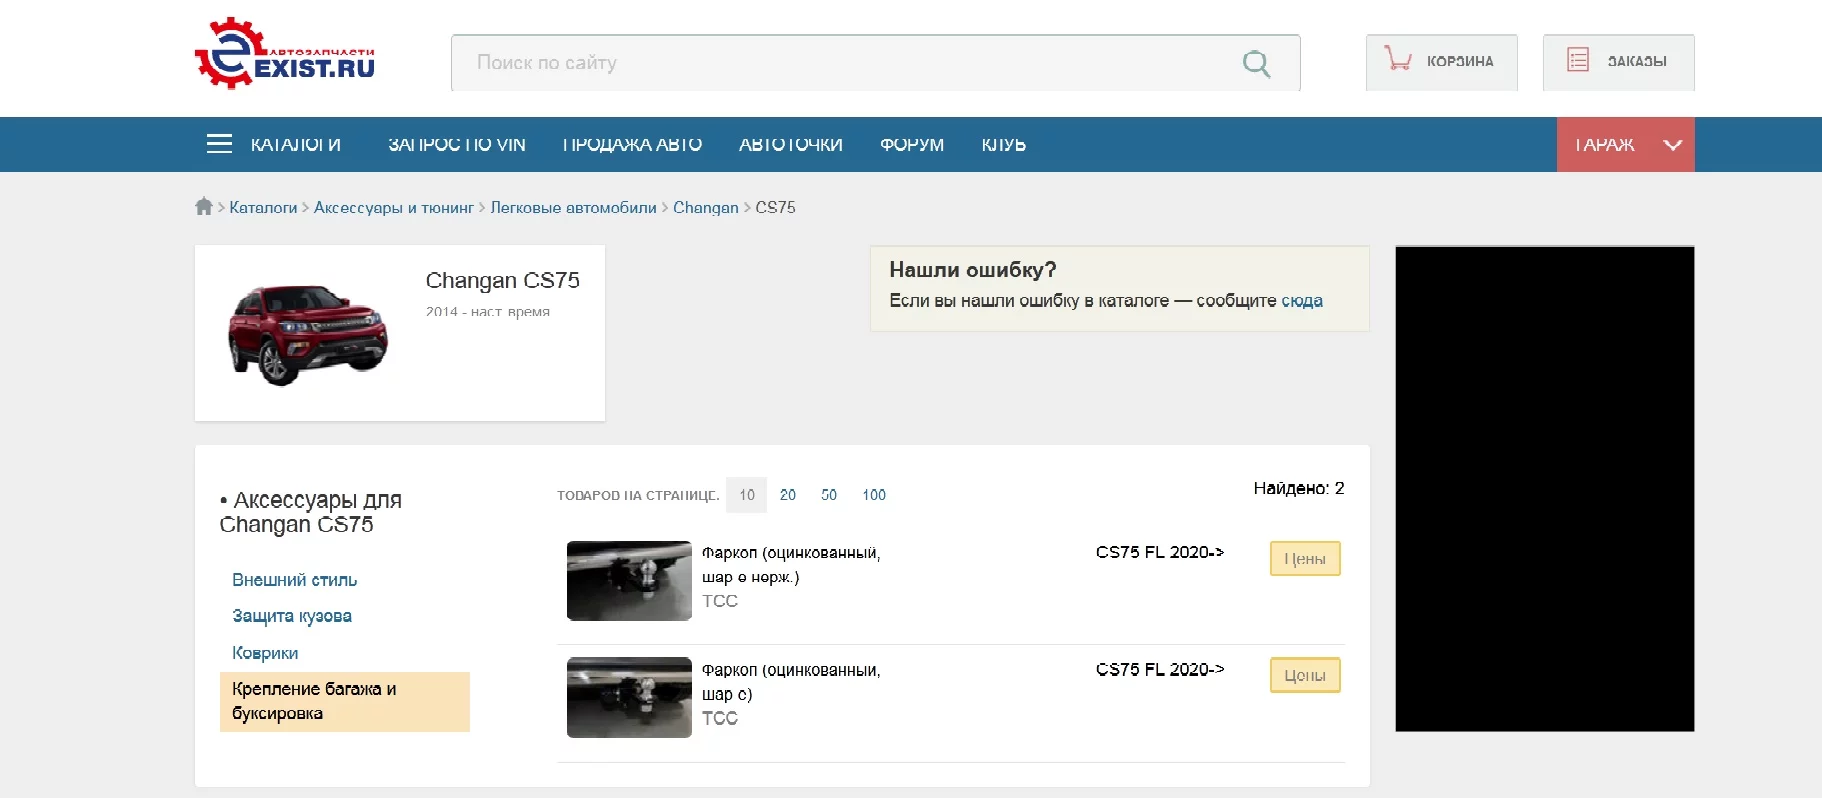Viewport: 1822px width, 798px height.
Task: Click the search magnifier icon
Action: [1256, 64]
